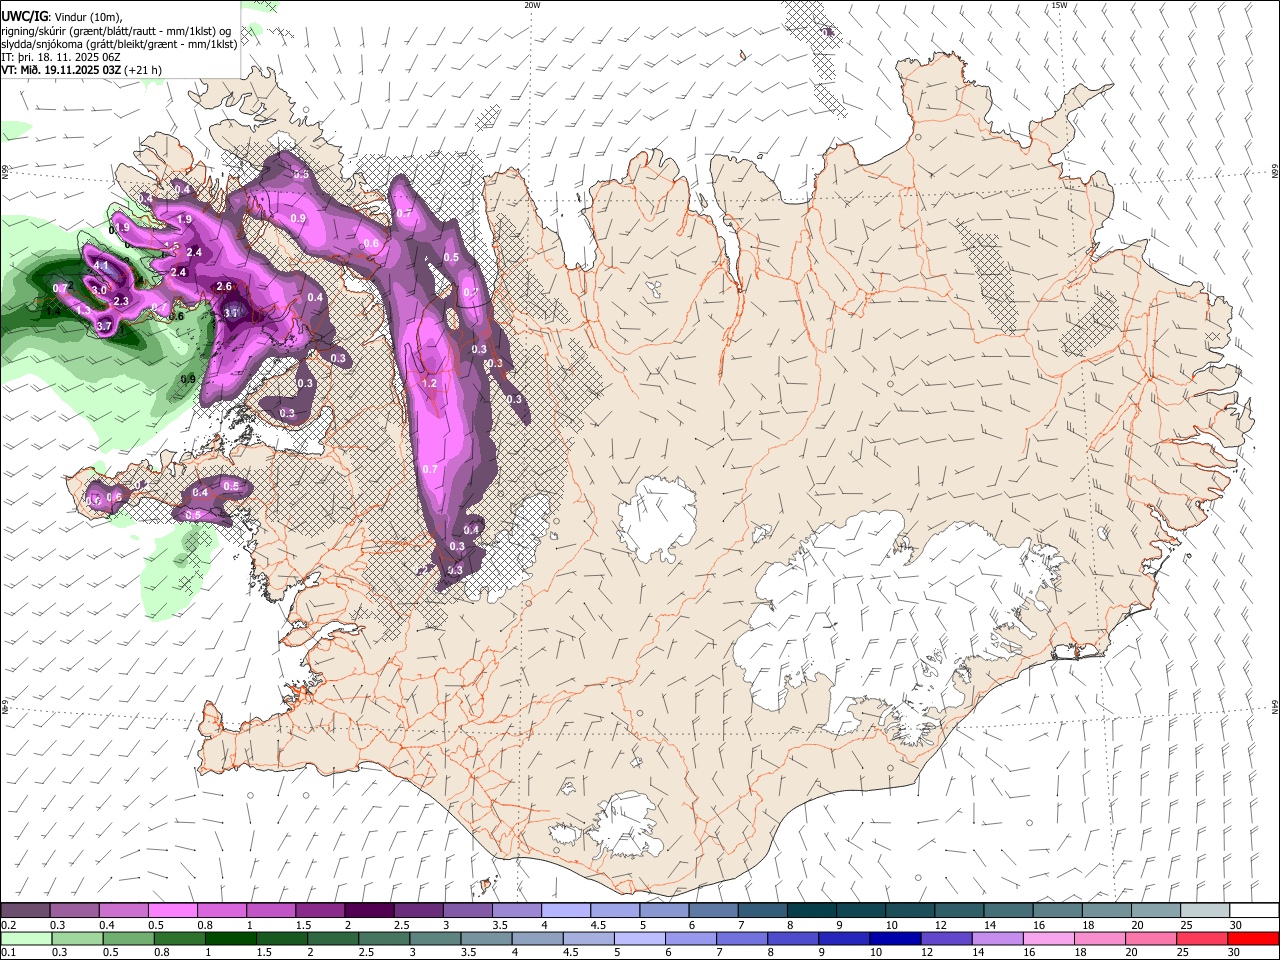Click the light pink 16 swatch, lower legend row

(1049, 938)
